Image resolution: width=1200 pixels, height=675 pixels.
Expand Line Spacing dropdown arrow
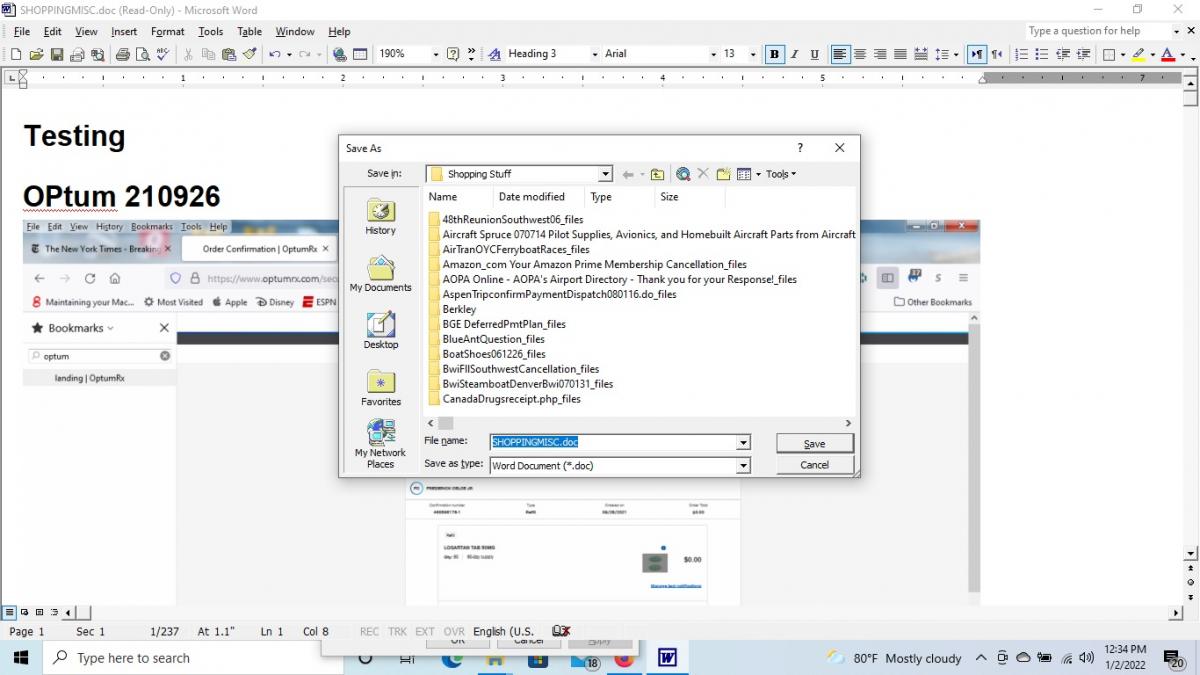956,54
